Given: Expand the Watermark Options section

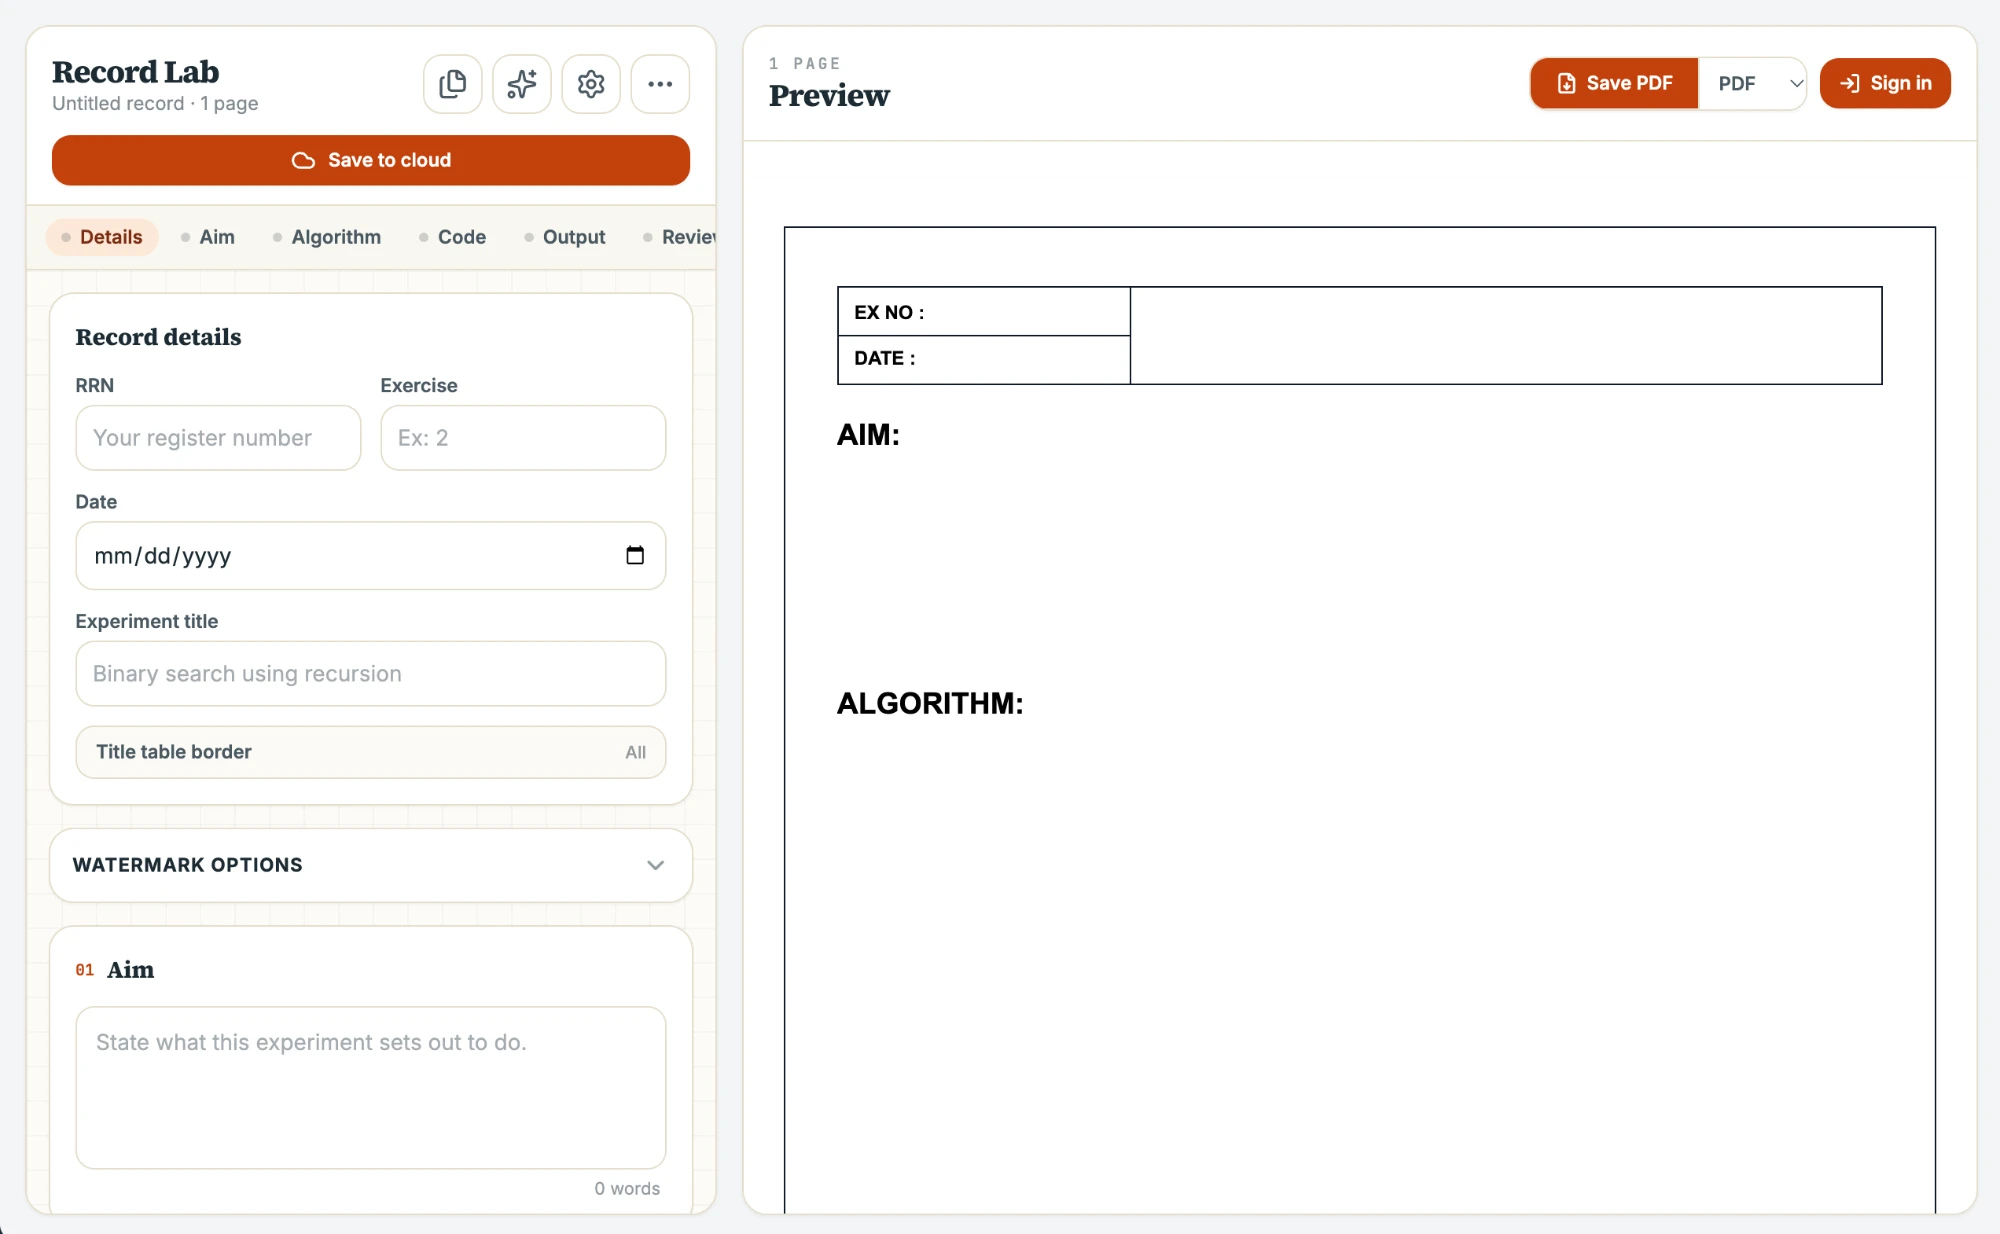Looking at the screenshot, I should tap(371, 865).
